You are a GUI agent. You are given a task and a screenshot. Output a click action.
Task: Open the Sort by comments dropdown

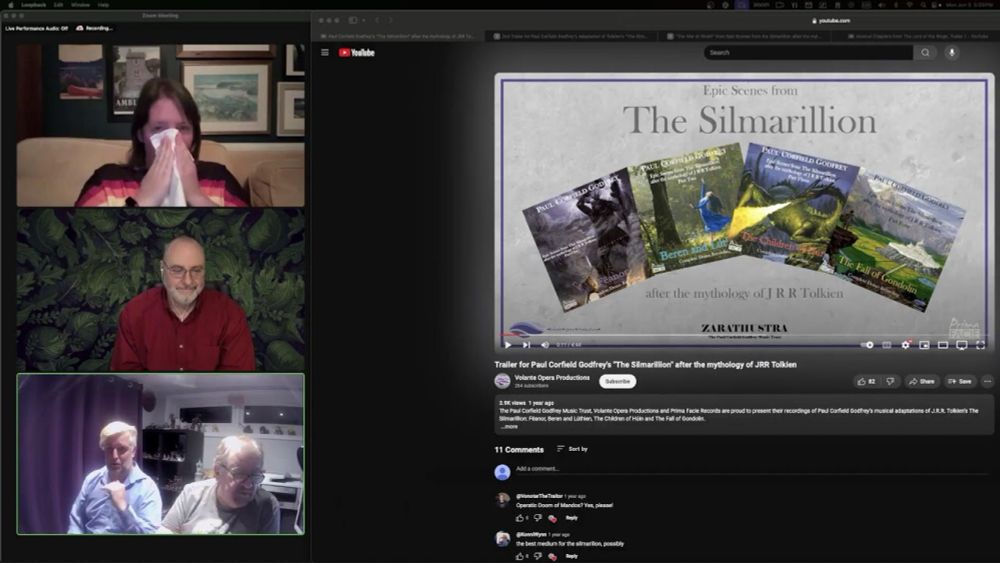571,449
